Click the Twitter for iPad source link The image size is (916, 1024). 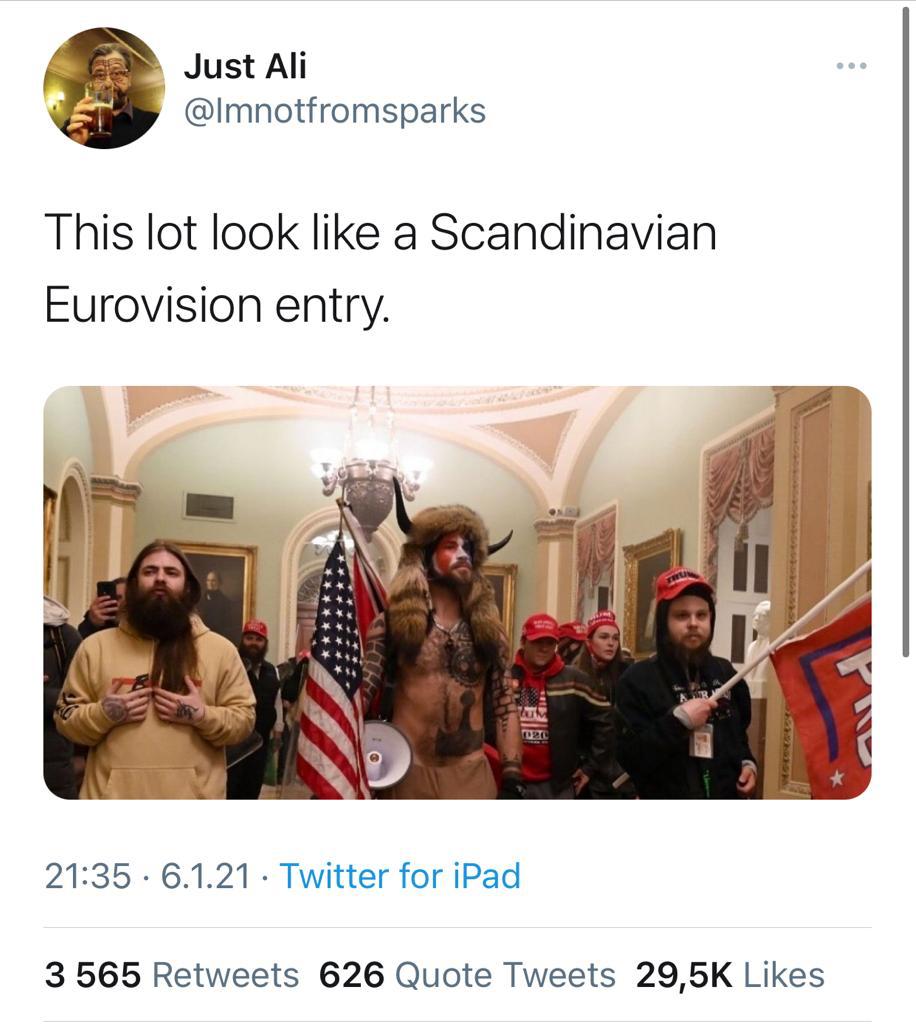click(x=400, y=876)
